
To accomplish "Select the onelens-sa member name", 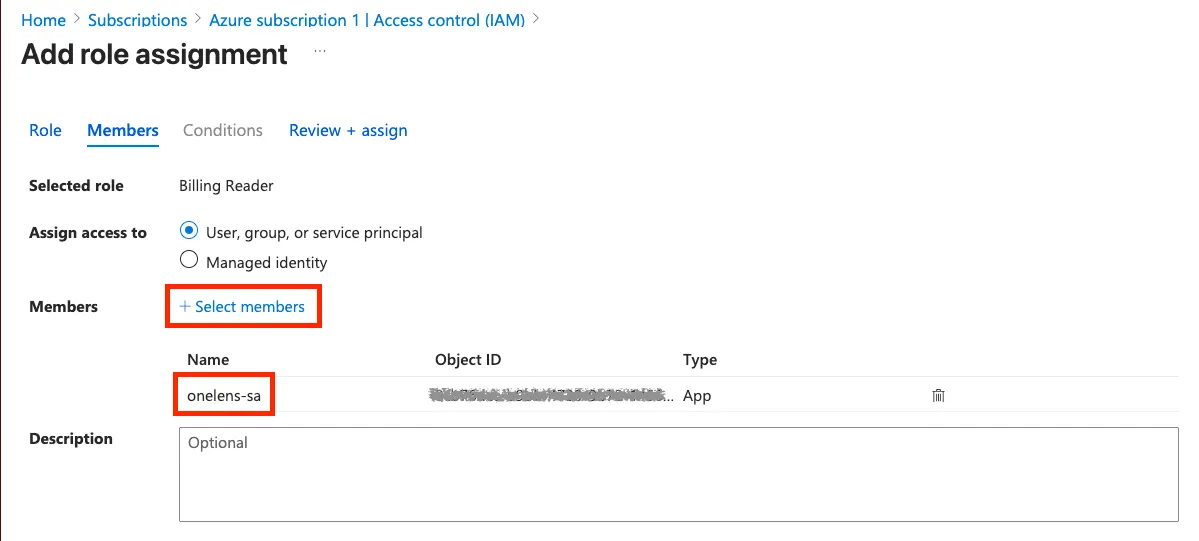I will point(224,396).
